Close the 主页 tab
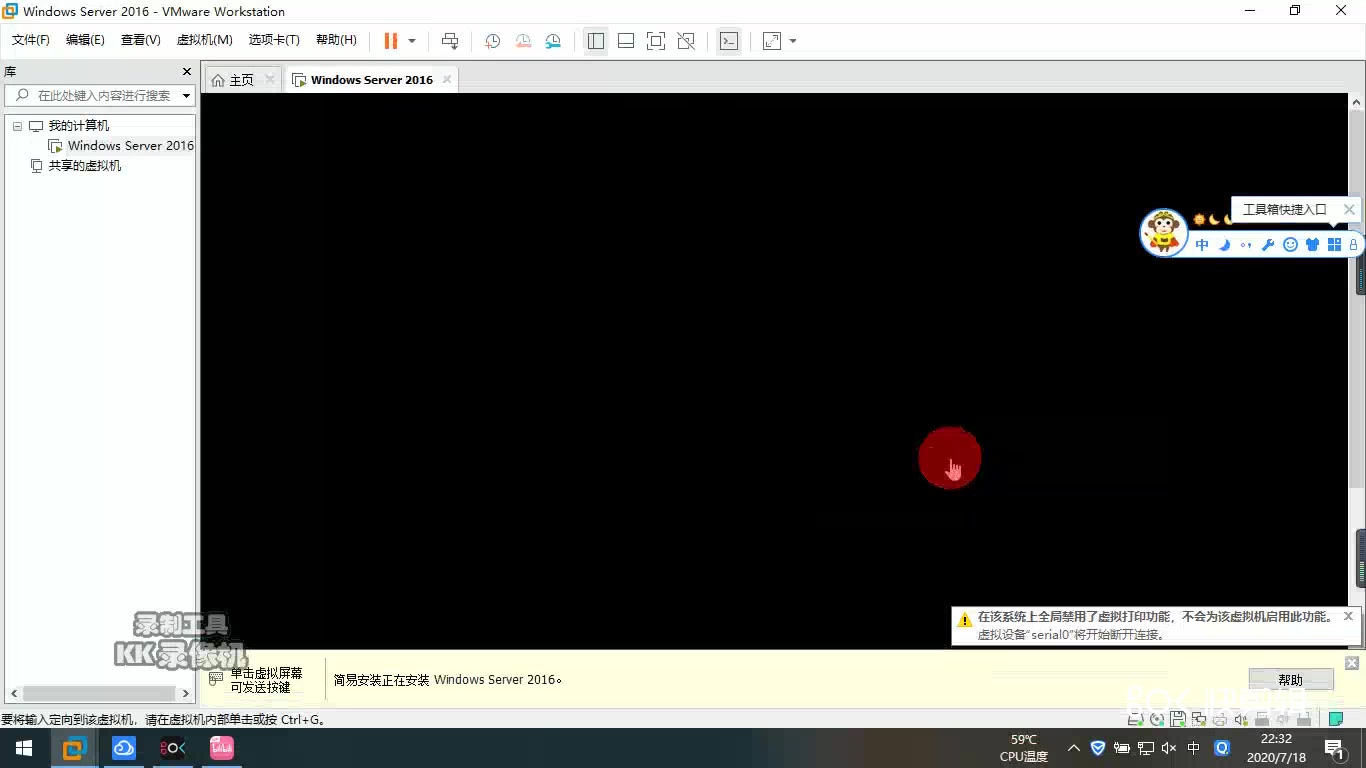The width and height of the screenshot is (1366, 768). [269, 80]
